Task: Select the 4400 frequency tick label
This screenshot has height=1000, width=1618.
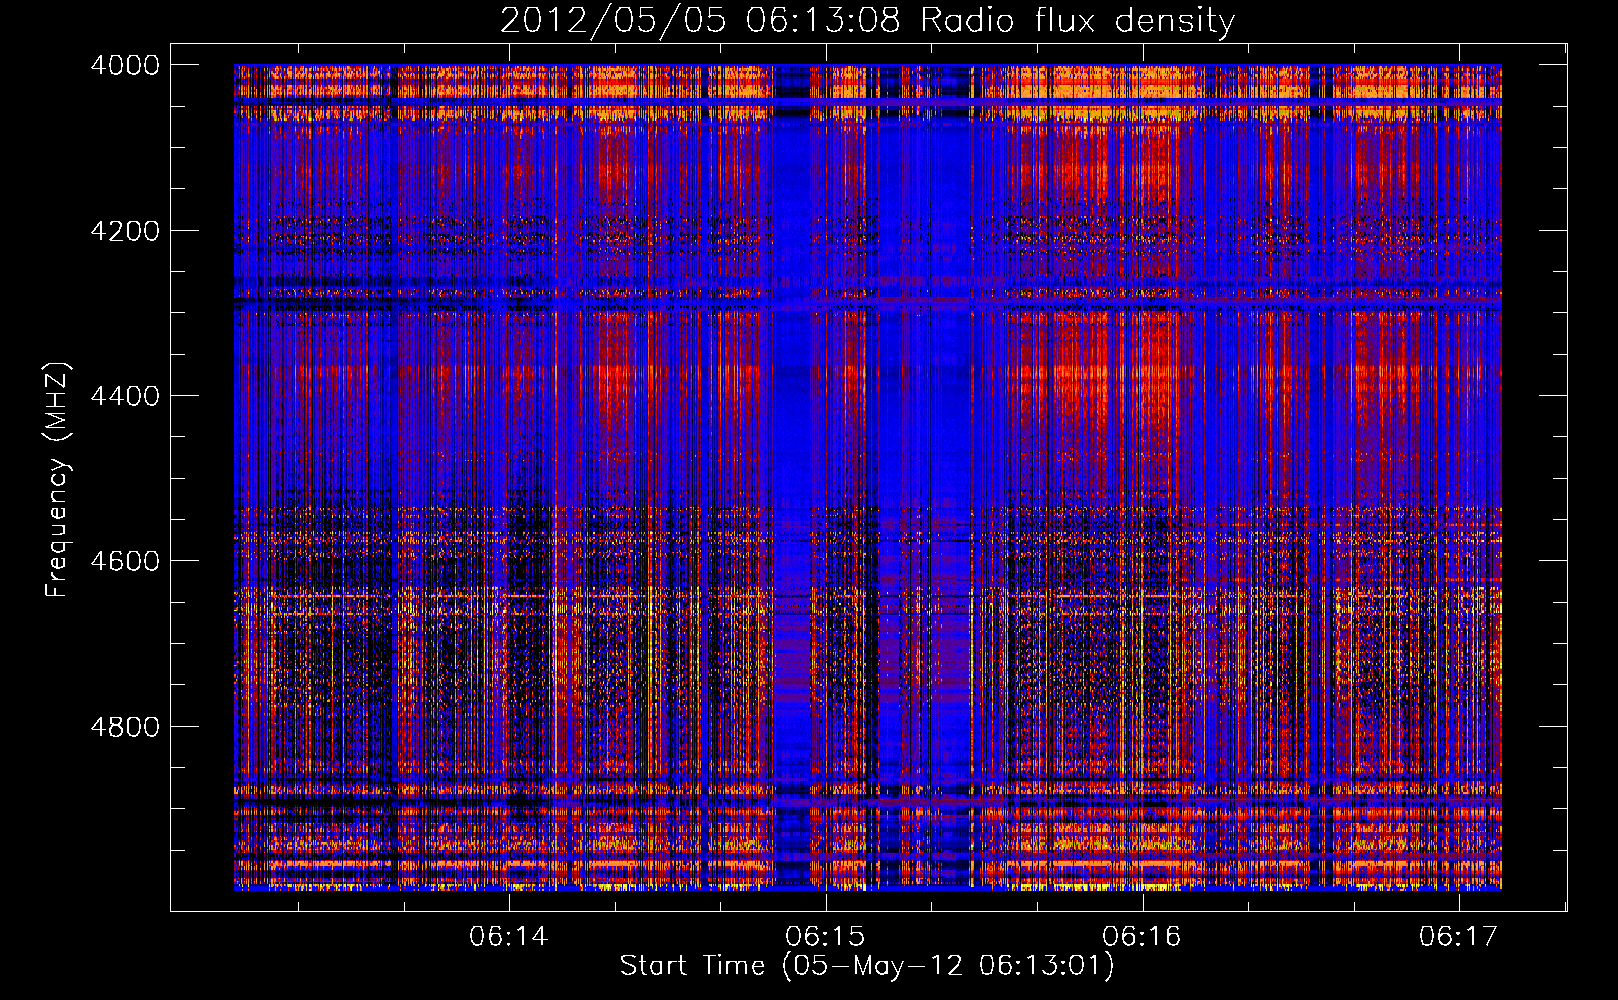Action: coord(125,396)
